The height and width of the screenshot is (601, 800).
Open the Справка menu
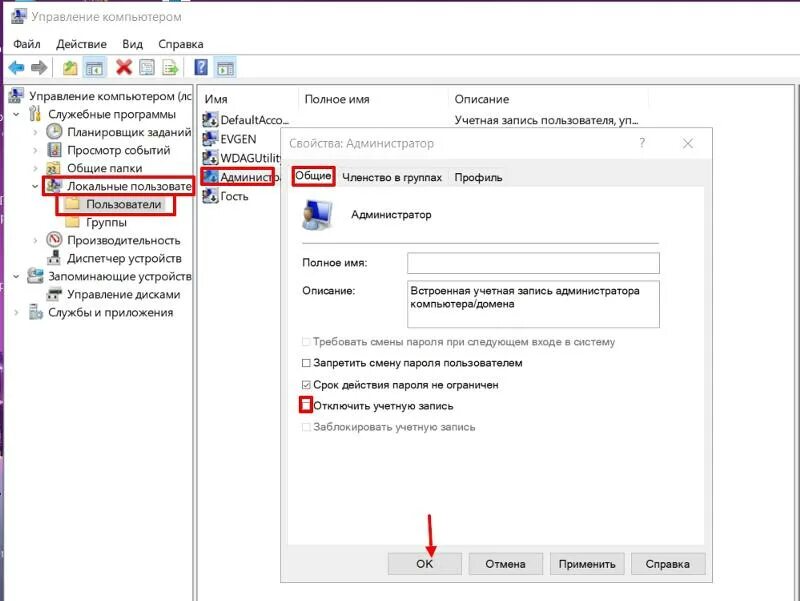[x=181, y=44]
